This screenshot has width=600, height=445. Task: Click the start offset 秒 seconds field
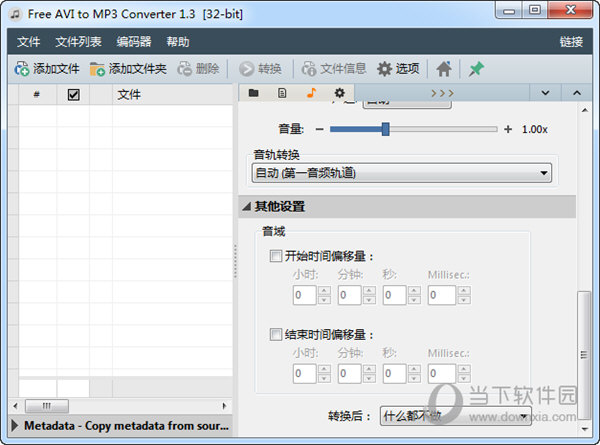click(395, 295)
